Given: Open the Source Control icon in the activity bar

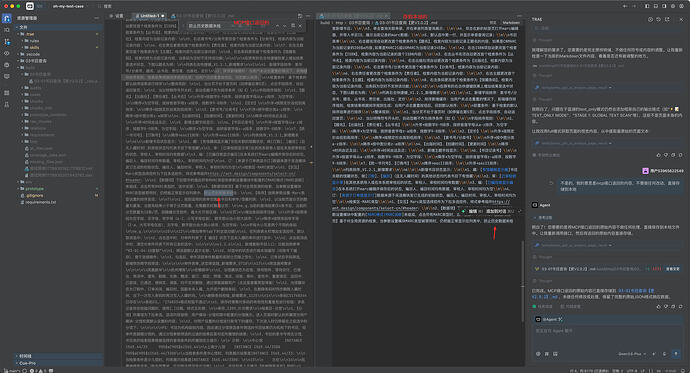Looking at the screenshot, I should point(7,41).
